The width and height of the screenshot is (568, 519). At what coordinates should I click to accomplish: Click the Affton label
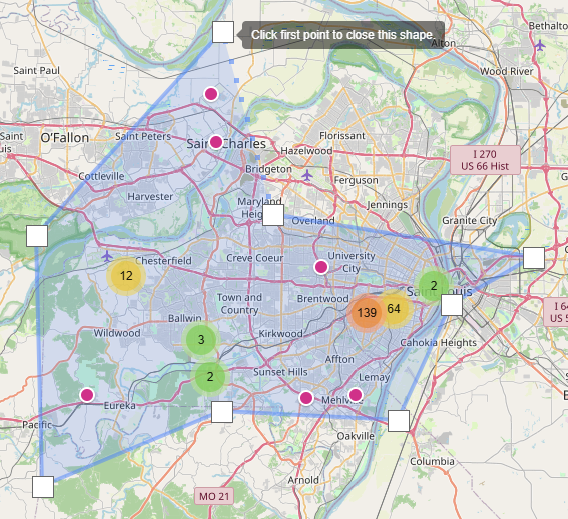[x=339, y=359]
